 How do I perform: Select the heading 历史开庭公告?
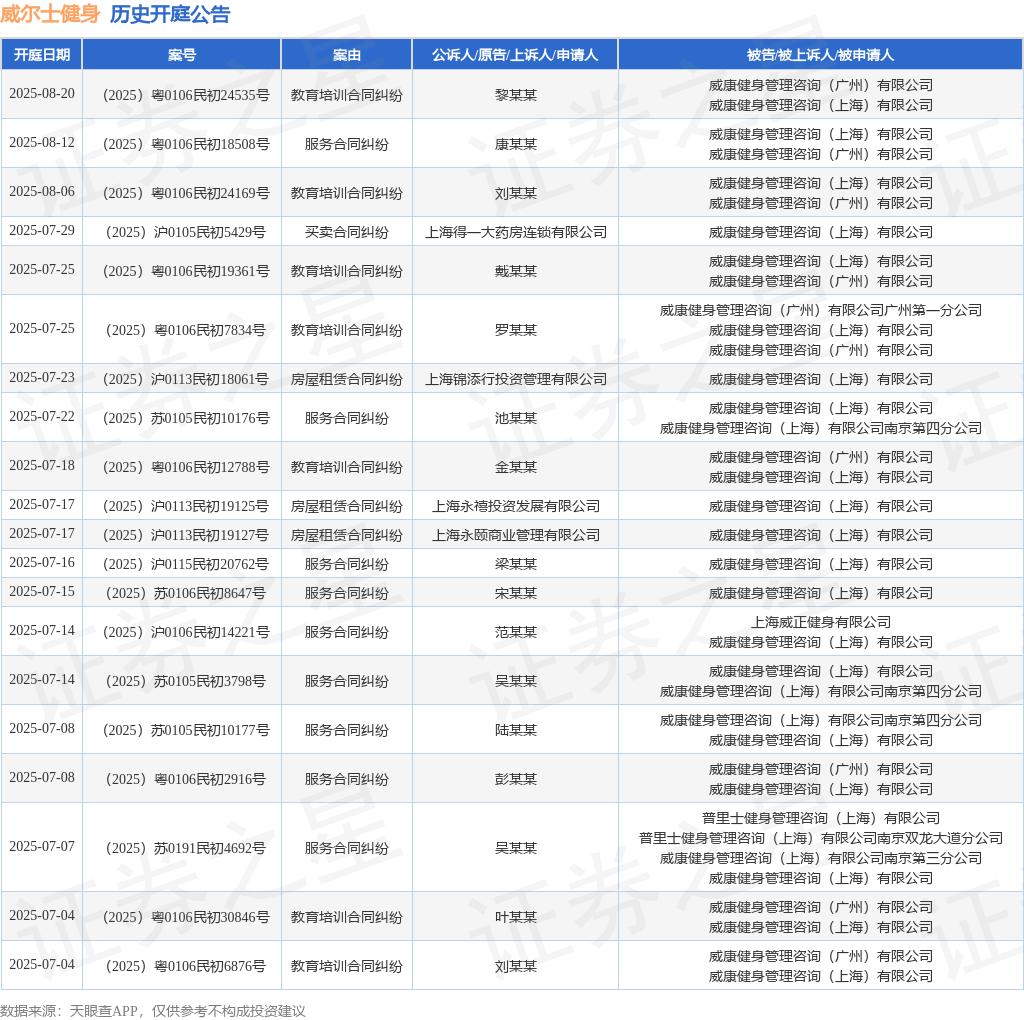170,14
